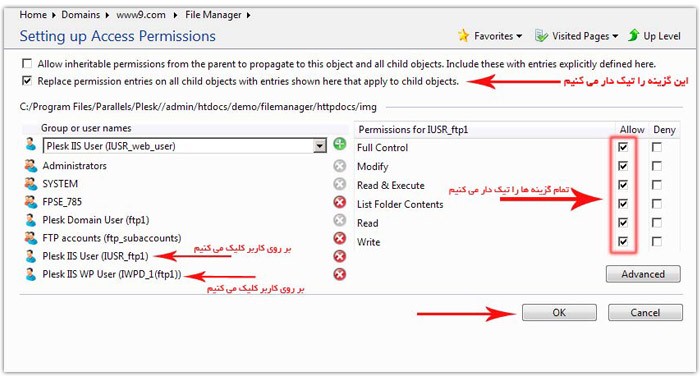
Task: Click the grayed X icon next to Administrators
Action: (340, 166)
